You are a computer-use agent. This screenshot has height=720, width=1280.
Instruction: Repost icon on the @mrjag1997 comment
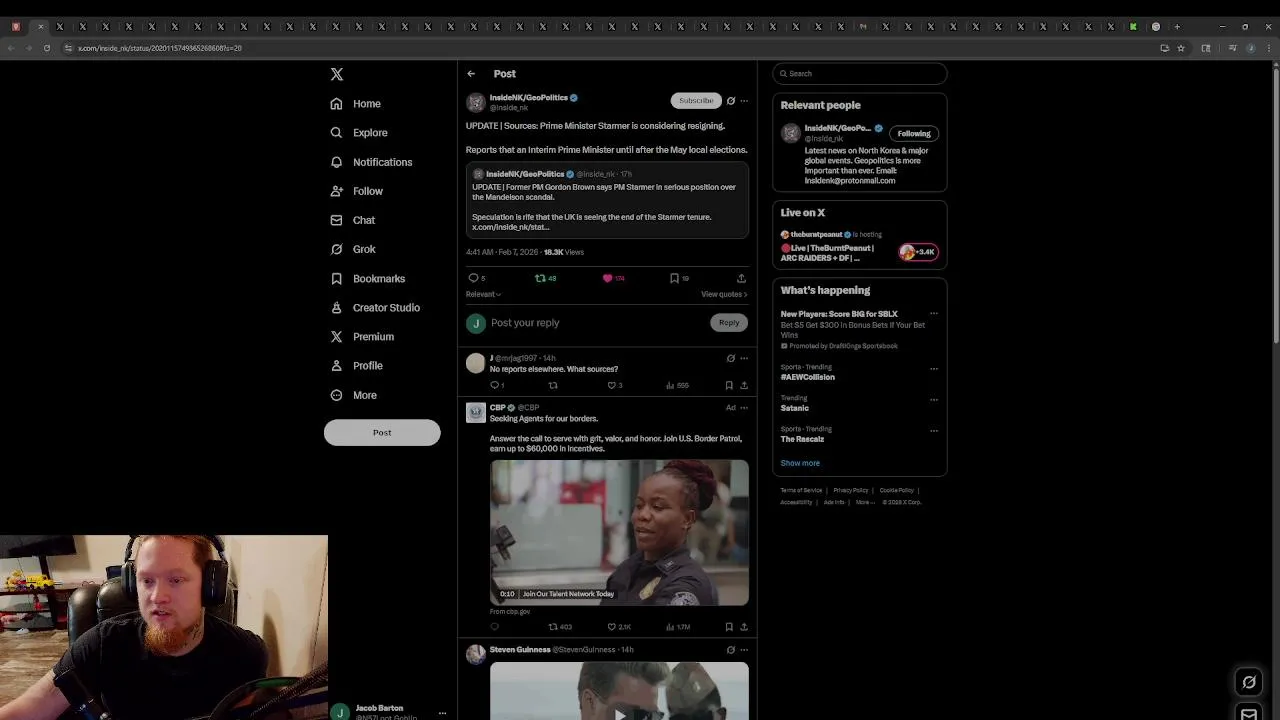[553, 385]
